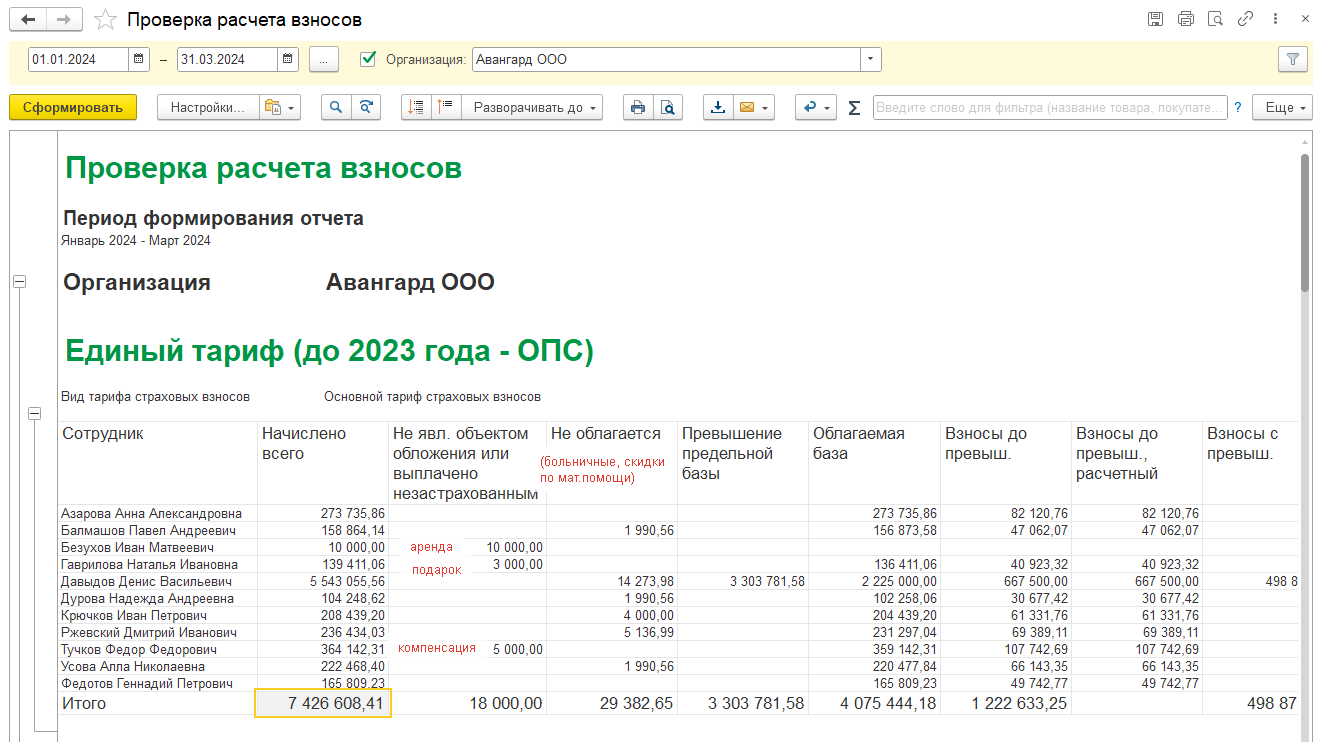The height and width of the screenshot is (742, 1330).
Task: Click the magnifier search icon in toolbar
Action: 337,107
